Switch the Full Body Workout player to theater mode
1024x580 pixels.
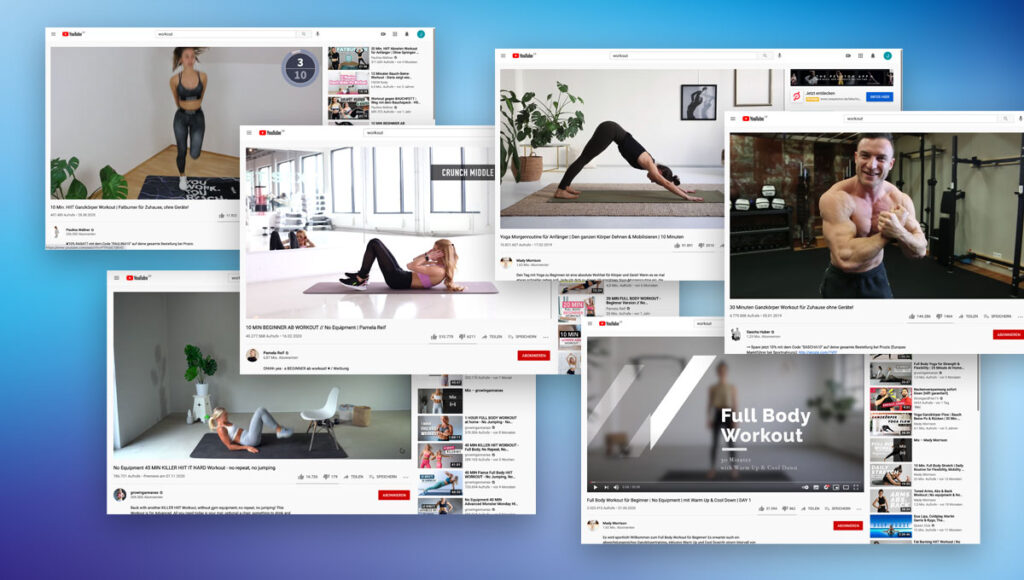846,487
